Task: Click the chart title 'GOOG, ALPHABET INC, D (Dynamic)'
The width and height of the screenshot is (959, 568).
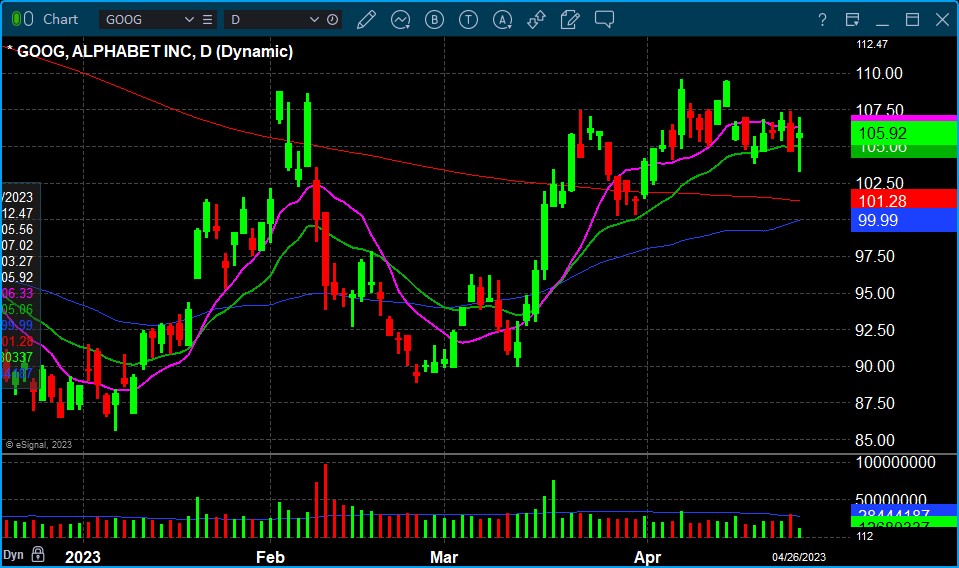Action: 155,51
